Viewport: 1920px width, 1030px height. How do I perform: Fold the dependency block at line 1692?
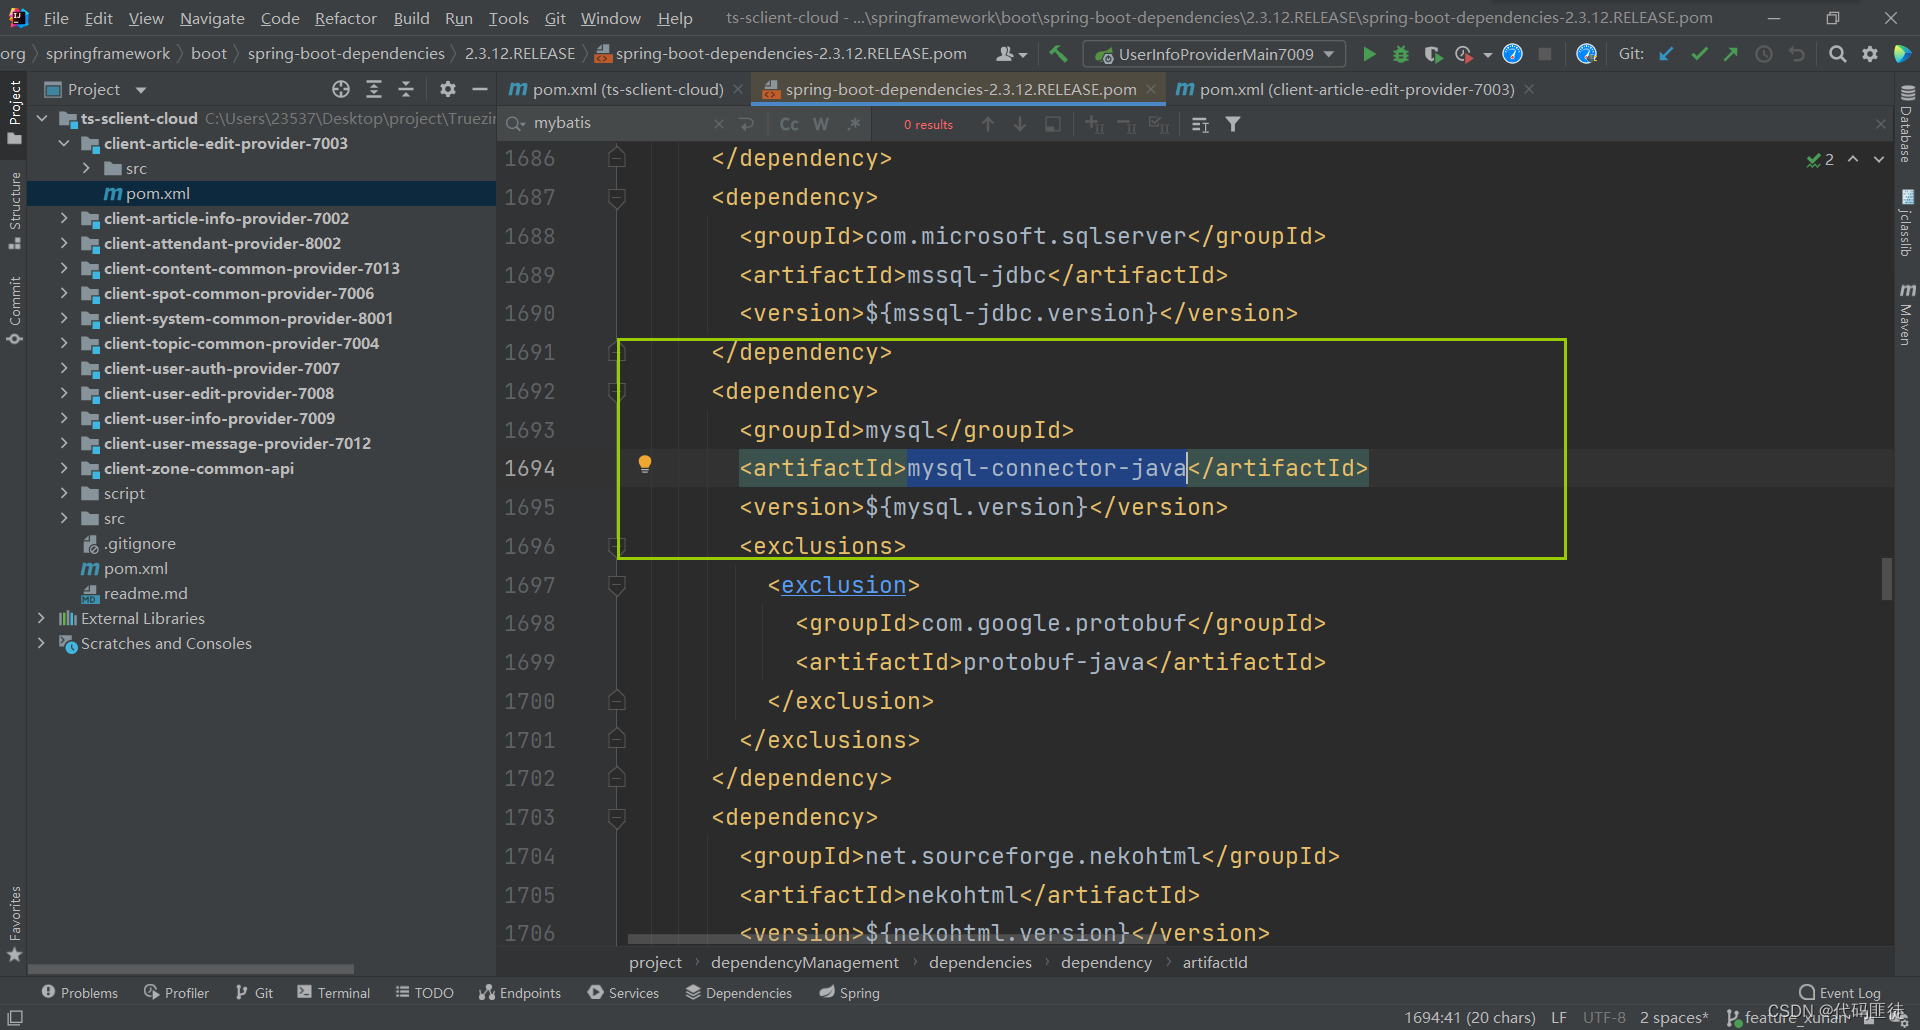[617, 392]
